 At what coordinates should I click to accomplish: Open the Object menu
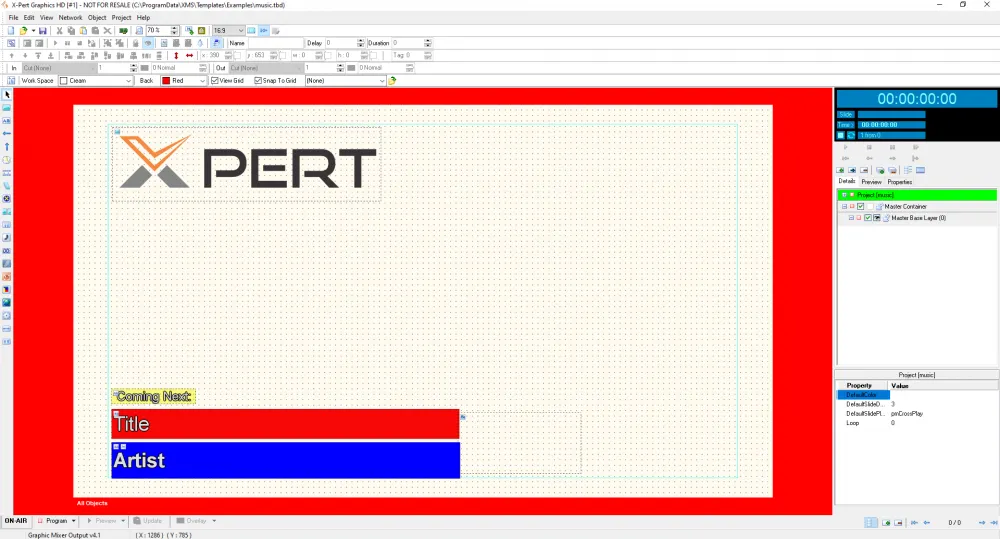click(x=97, y=18)
